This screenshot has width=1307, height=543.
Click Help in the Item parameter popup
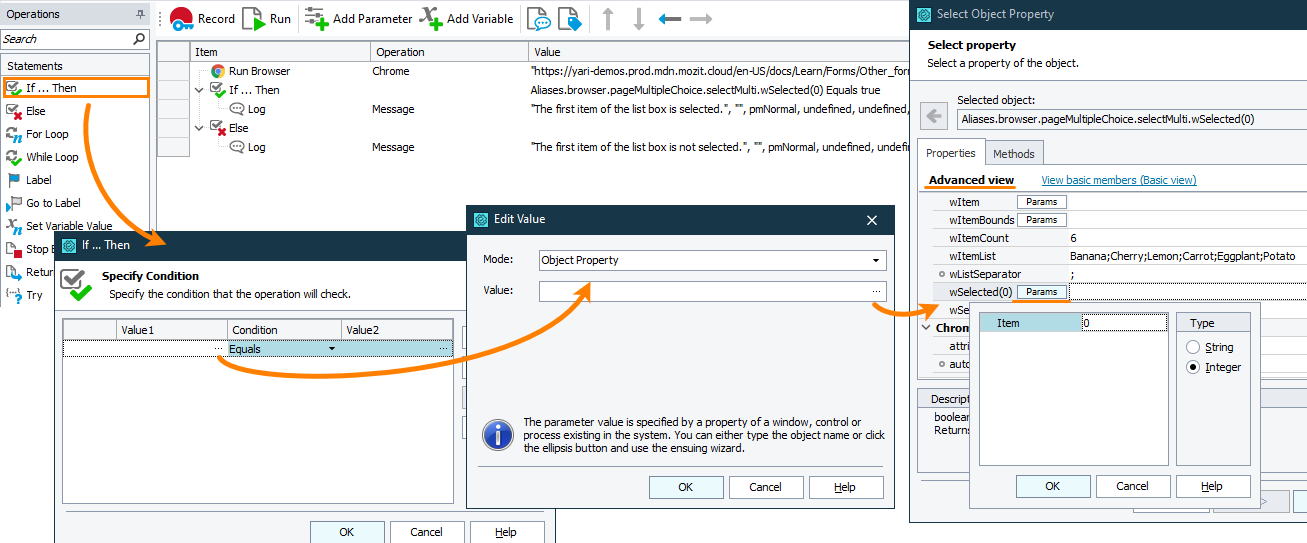coord(1213,486)
